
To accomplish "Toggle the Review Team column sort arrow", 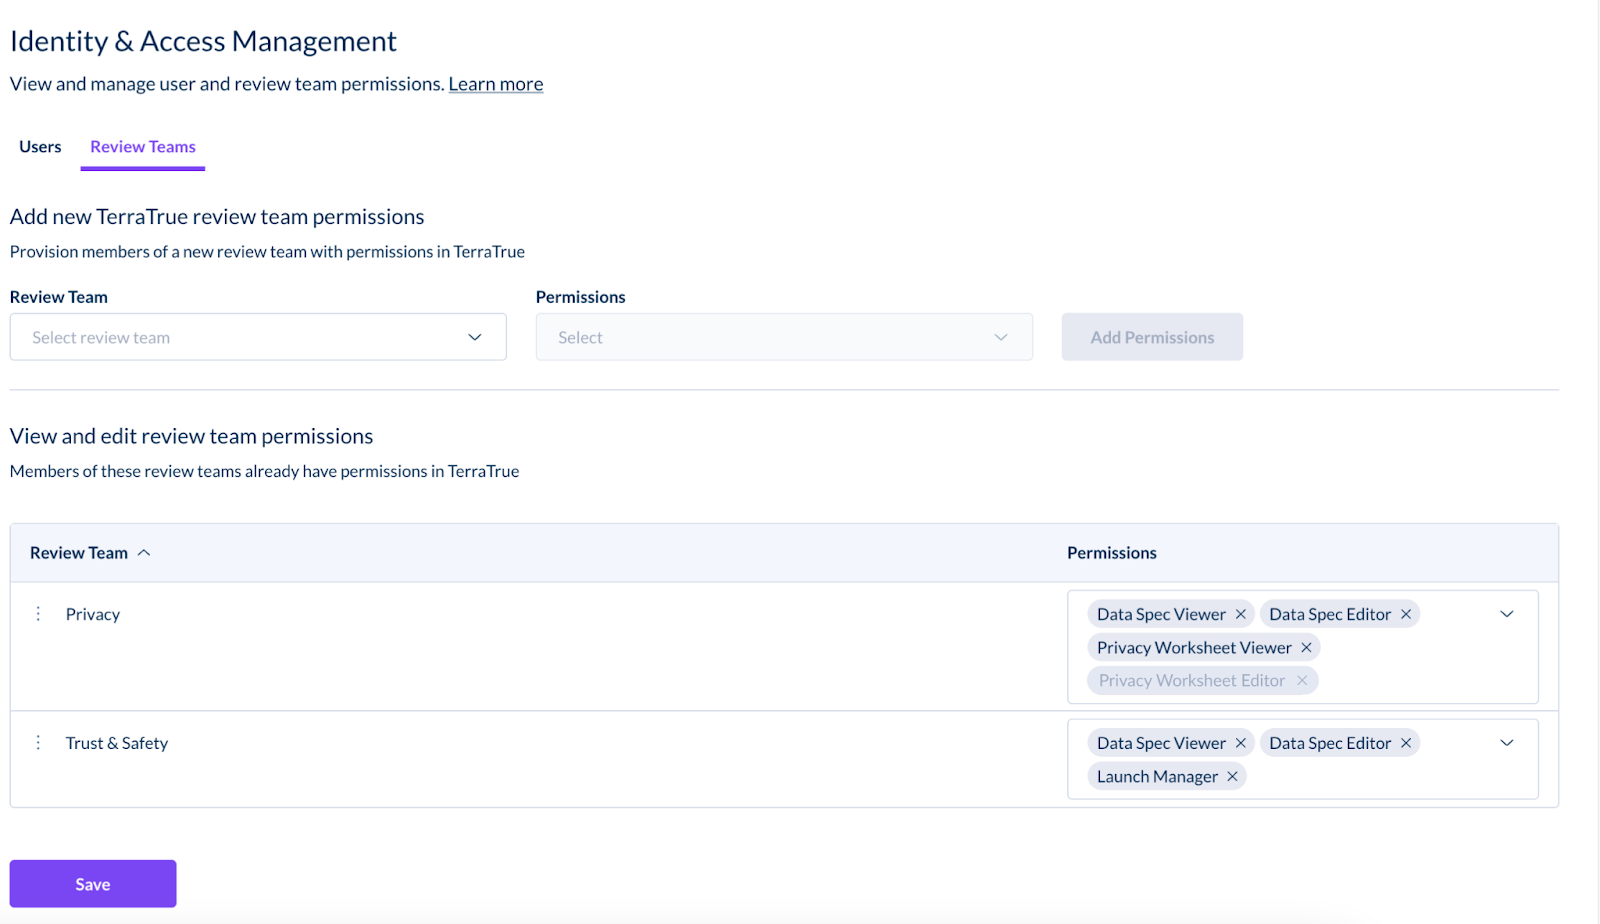I will tap(144, 553).
